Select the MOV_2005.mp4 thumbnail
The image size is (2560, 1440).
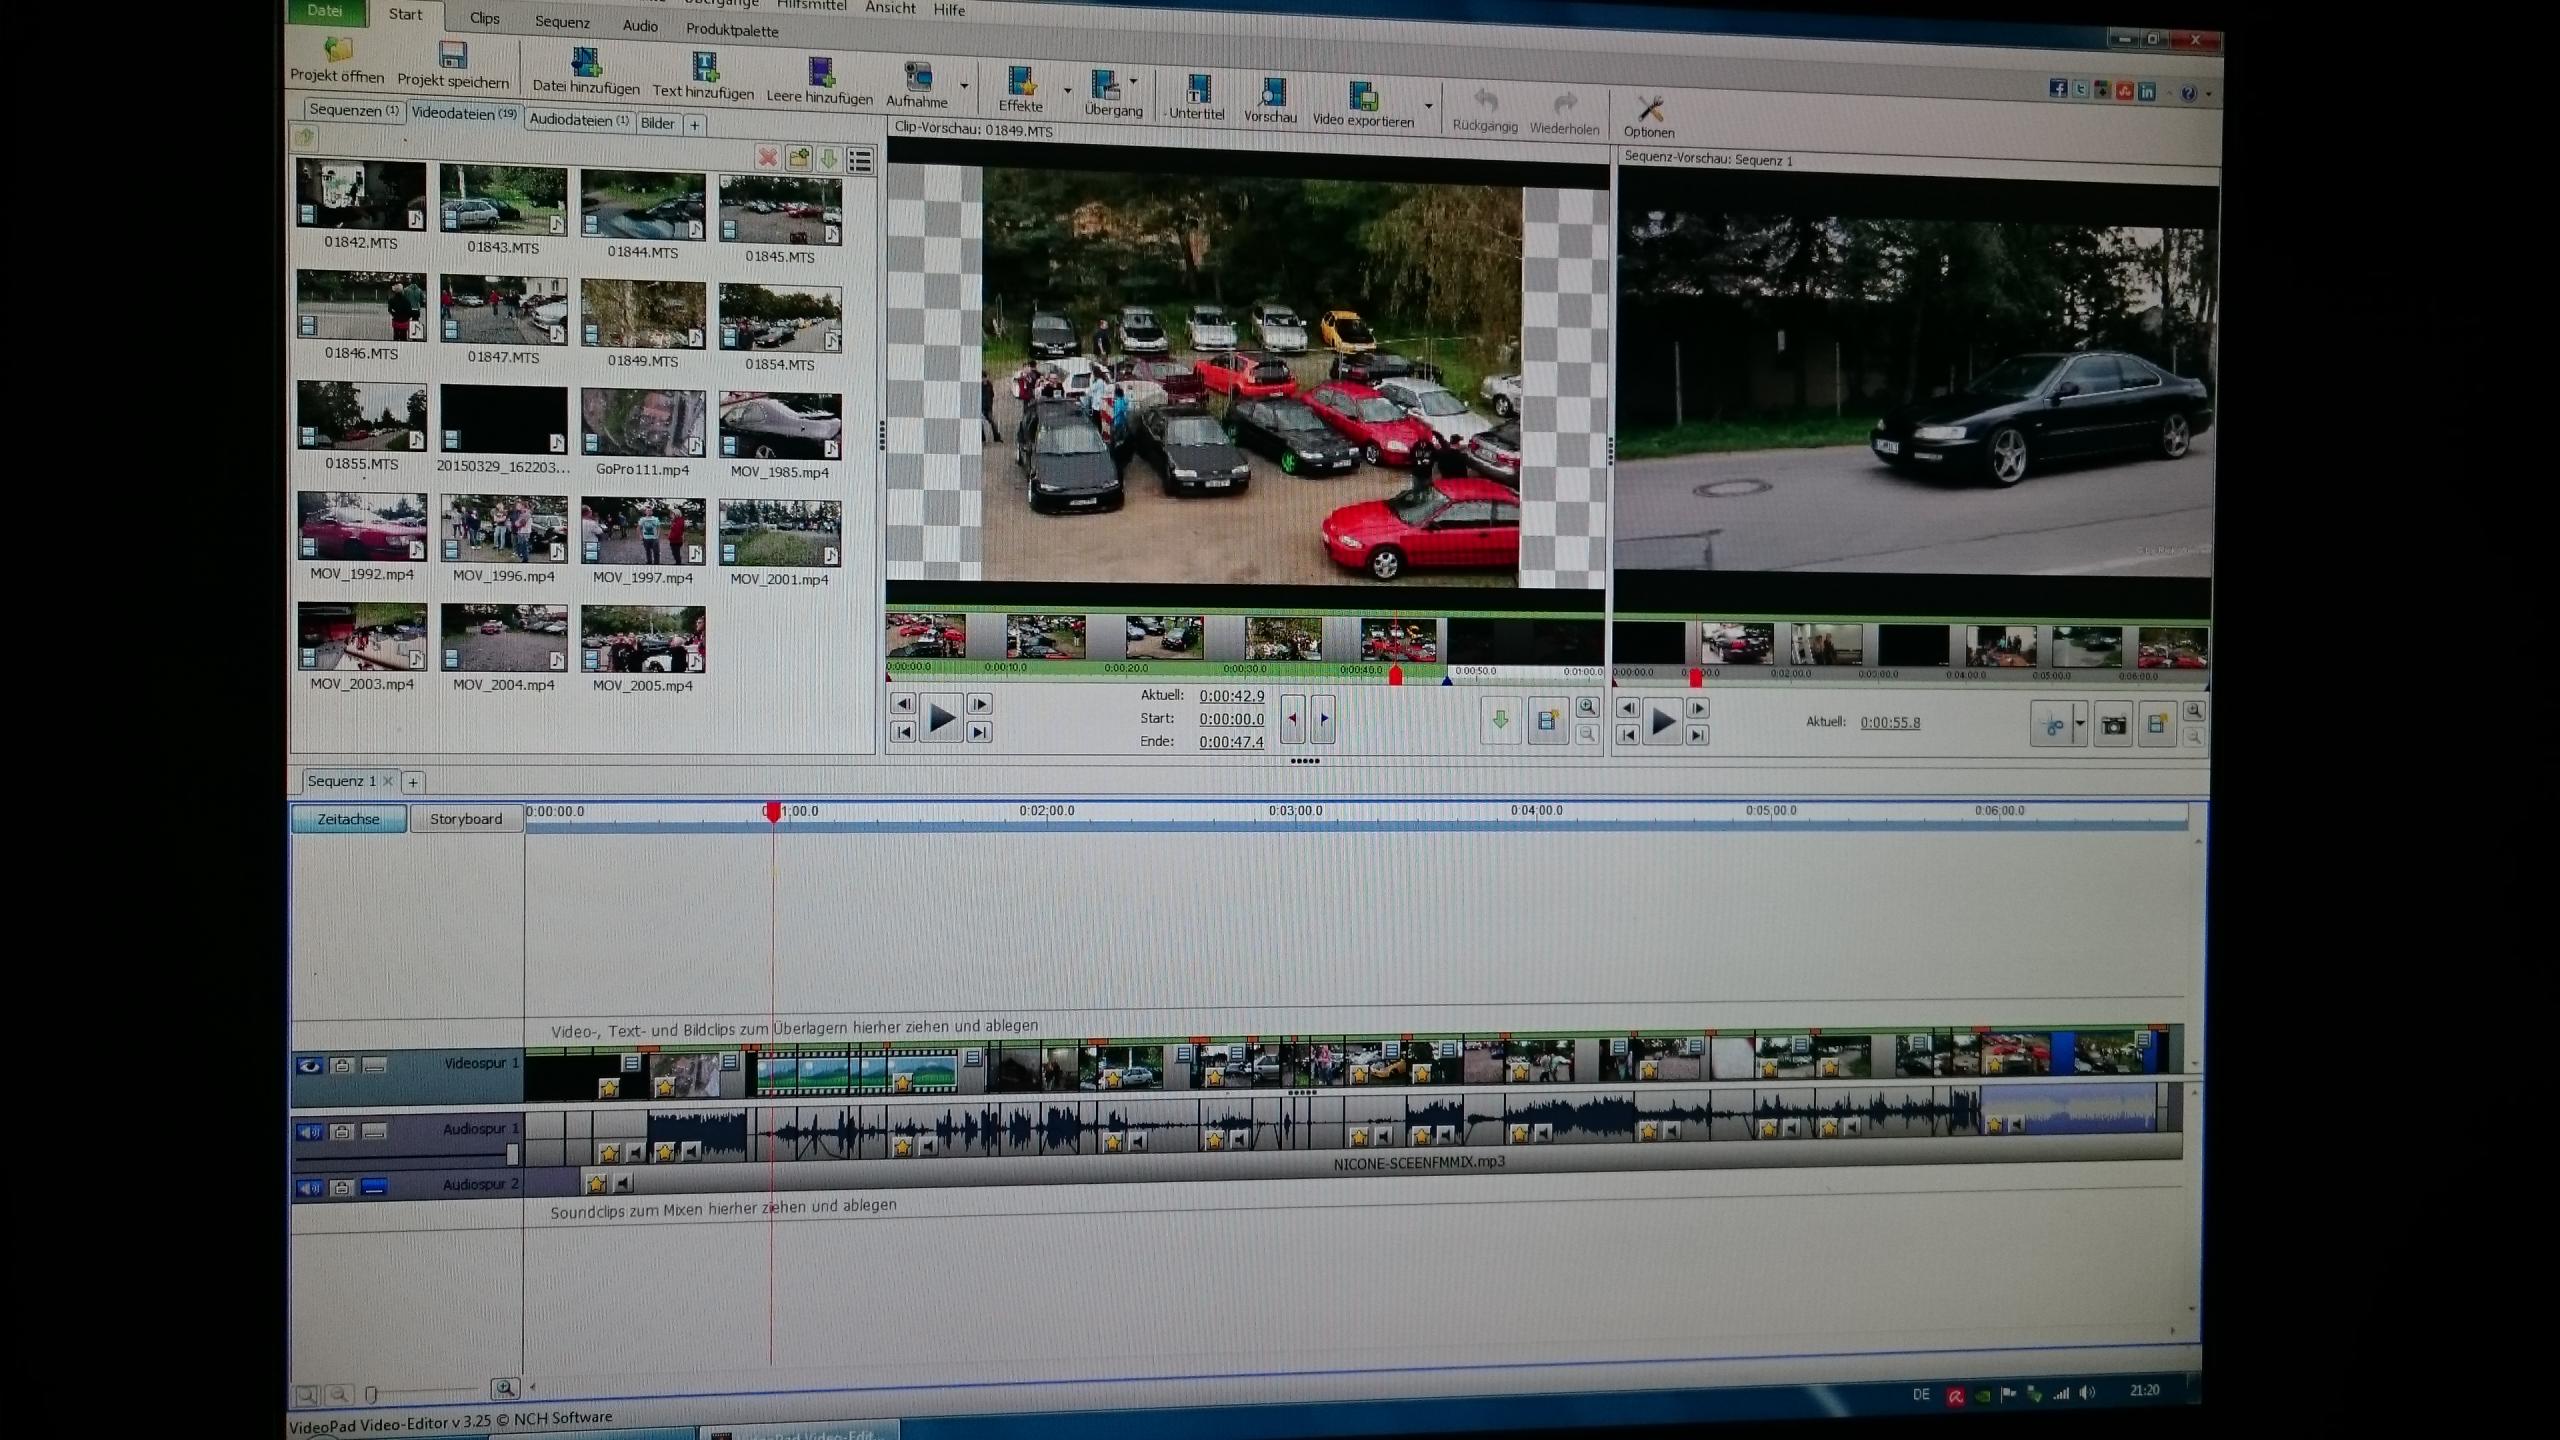(643, 639)
